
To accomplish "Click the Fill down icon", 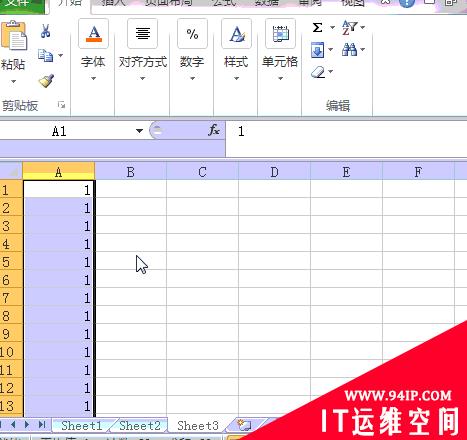I will [318, 50].
